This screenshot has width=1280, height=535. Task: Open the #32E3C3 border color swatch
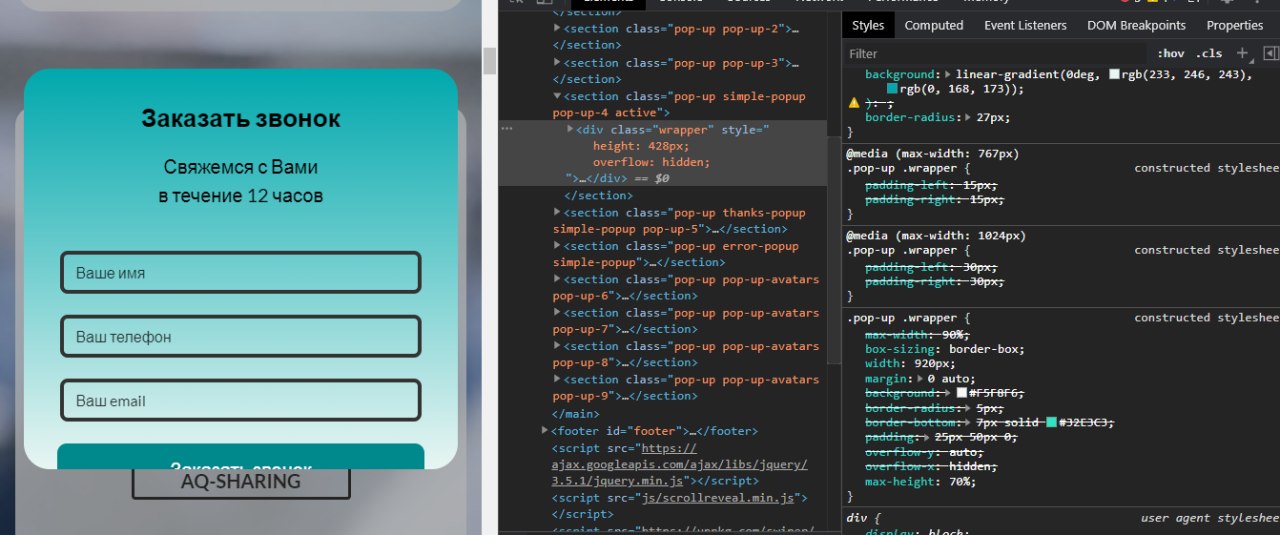[x=1052, y=422]
